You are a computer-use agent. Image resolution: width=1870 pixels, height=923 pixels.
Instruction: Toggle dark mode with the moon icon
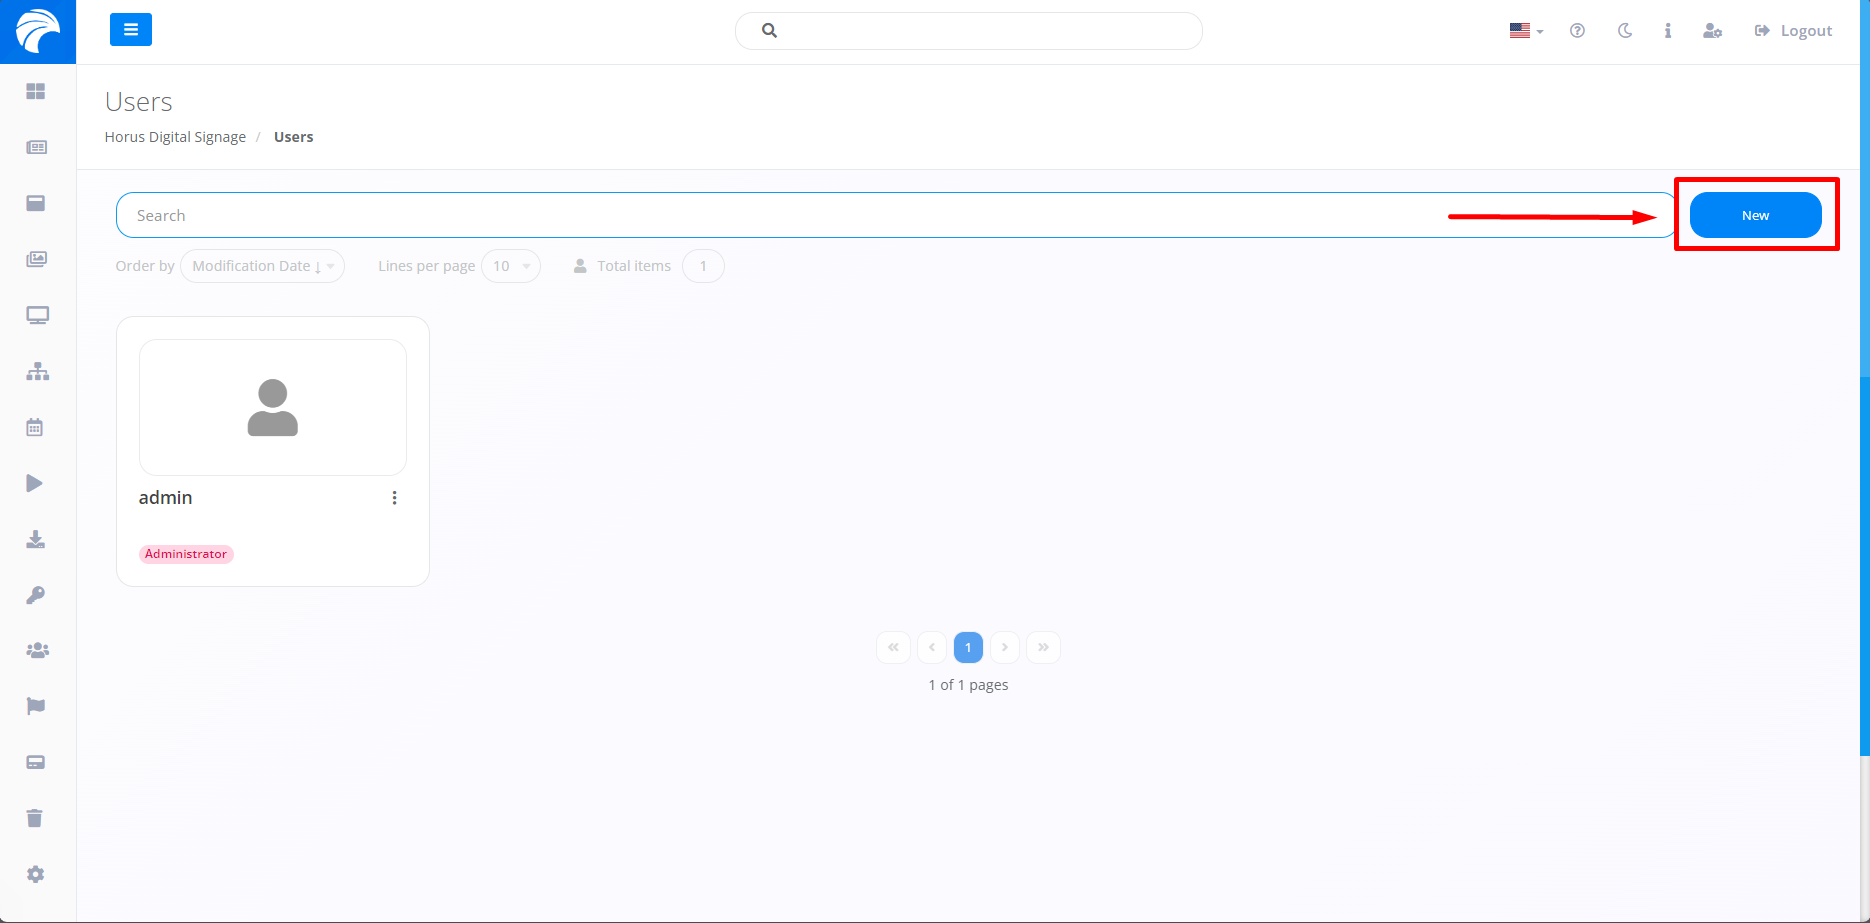click(1624, 30)
